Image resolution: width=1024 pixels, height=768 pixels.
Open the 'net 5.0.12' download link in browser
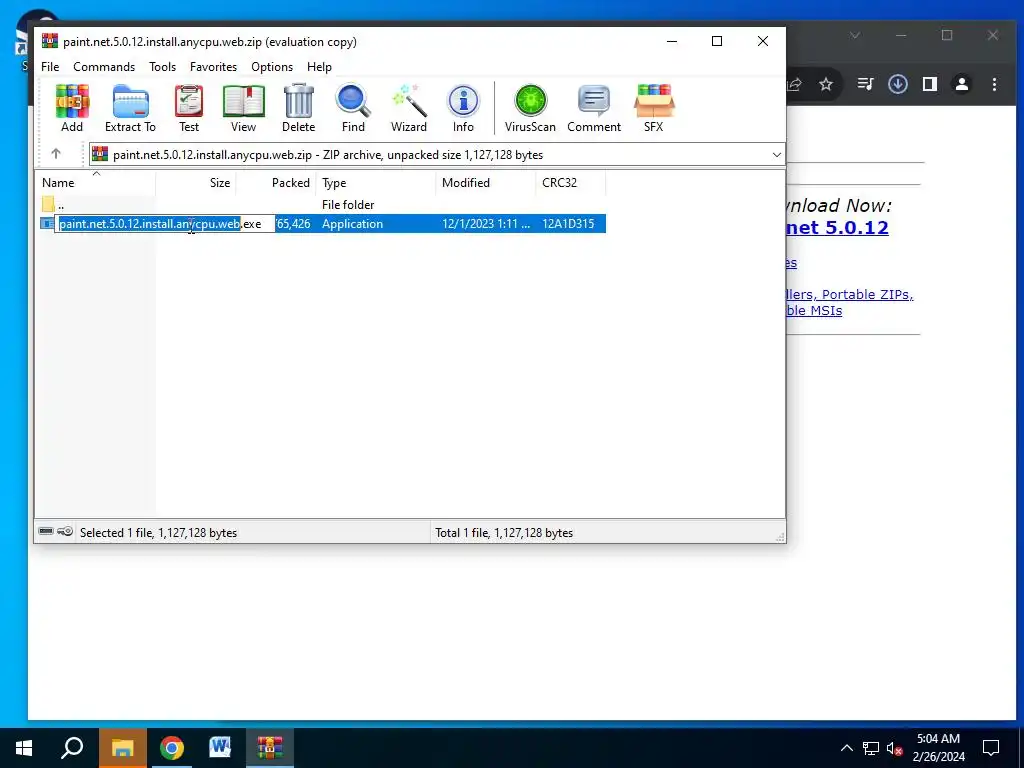tap(837, 227)
